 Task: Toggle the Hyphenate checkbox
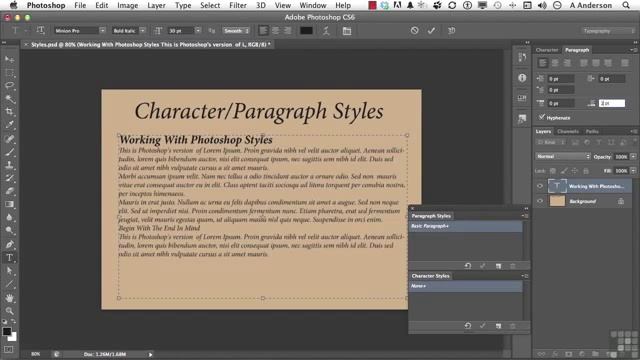[542, 117]
